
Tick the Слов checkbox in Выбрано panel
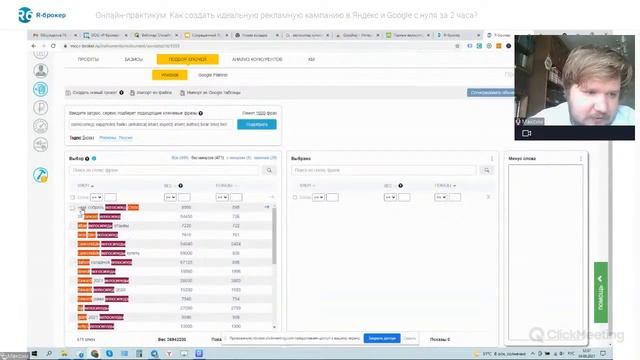pyautogui.click(x=295, y=198)
